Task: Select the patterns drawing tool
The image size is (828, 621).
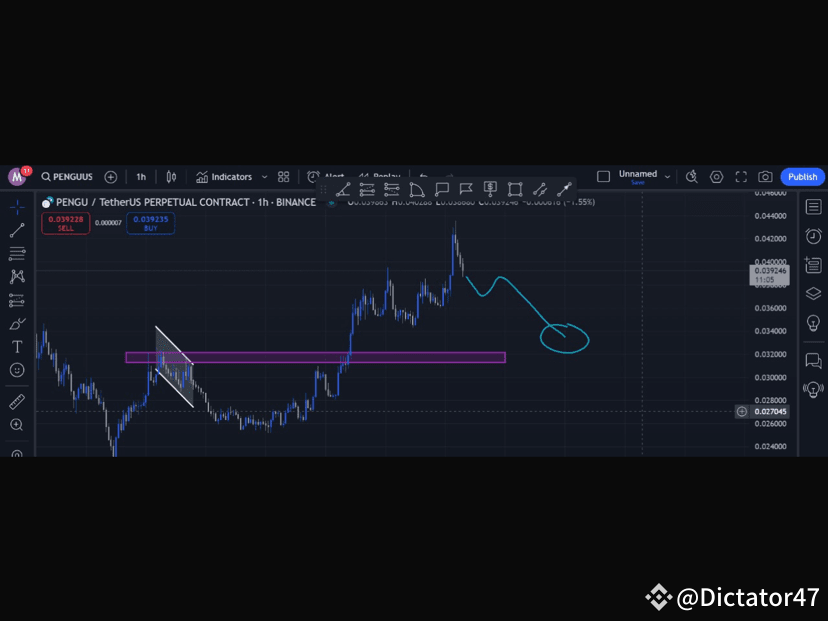Action: pos(17,276)
